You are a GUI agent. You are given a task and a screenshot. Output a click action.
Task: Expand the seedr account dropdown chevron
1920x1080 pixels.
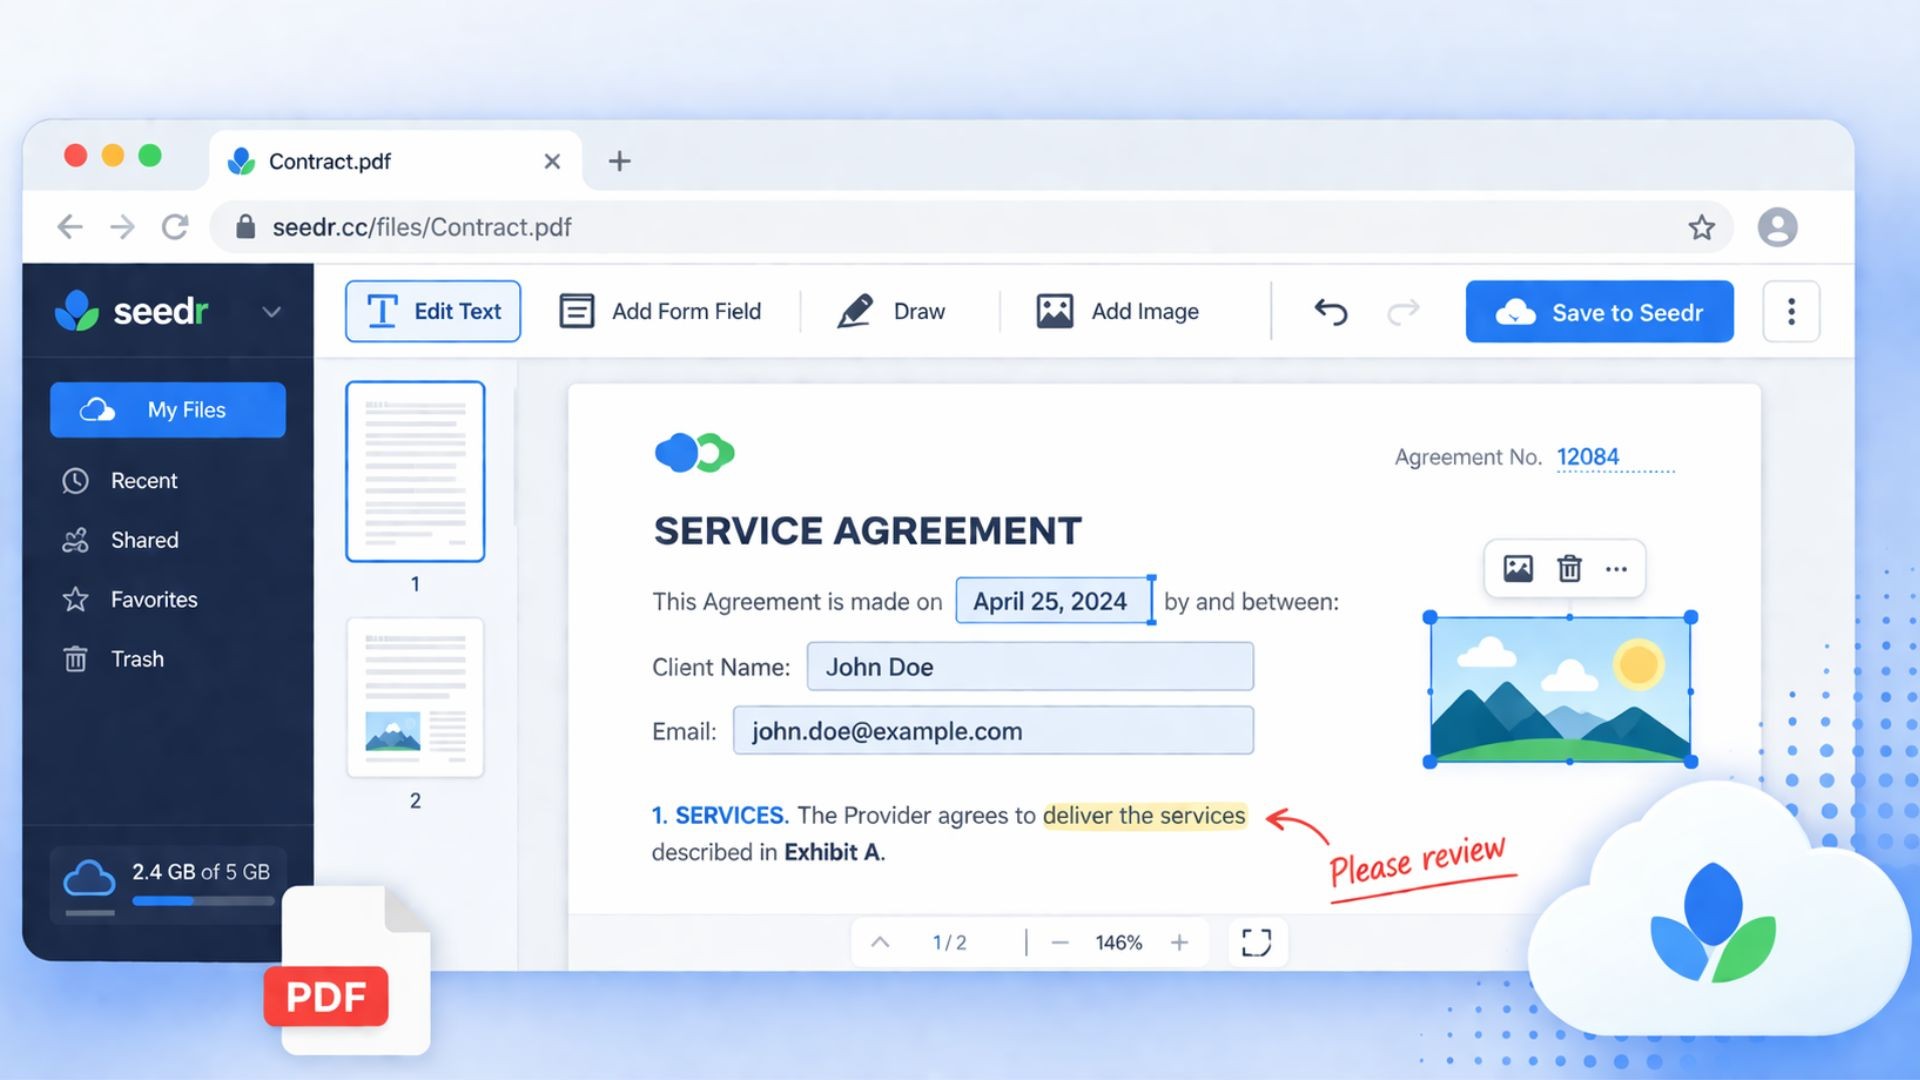click(x=271, y=312)
